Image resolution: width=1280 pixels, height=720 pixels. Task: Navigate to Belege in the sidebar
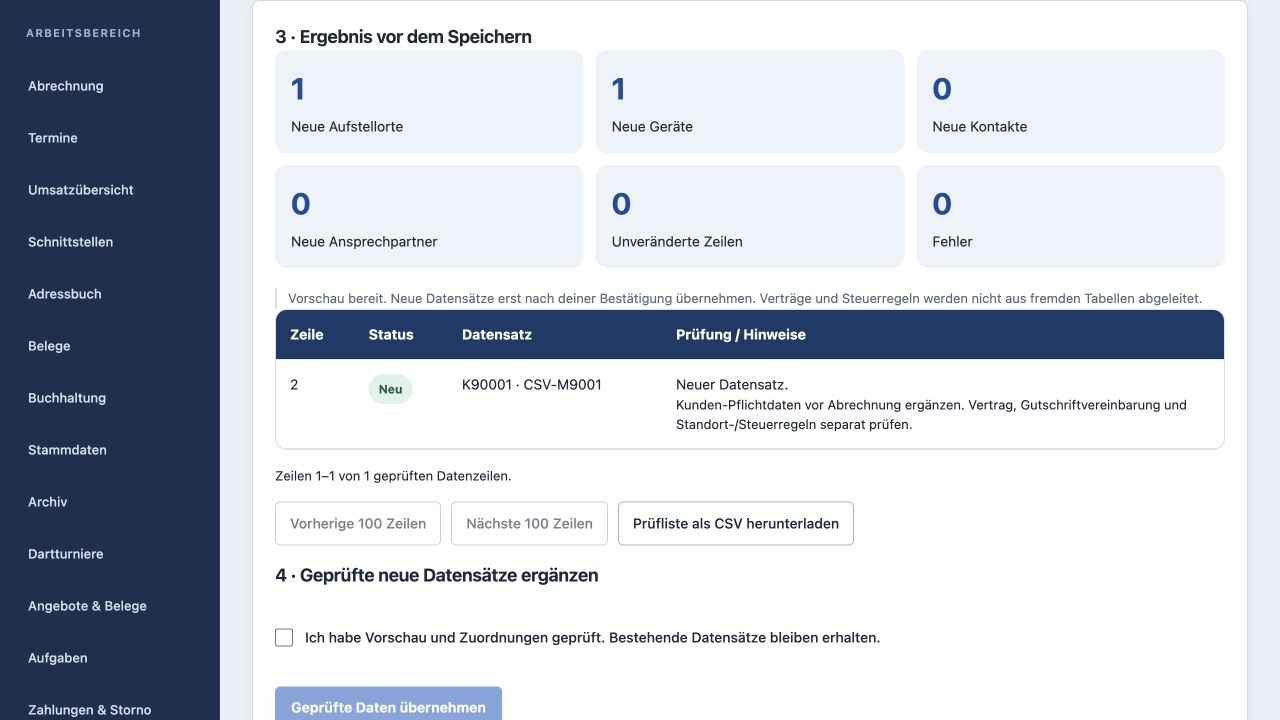coord(49,346)
